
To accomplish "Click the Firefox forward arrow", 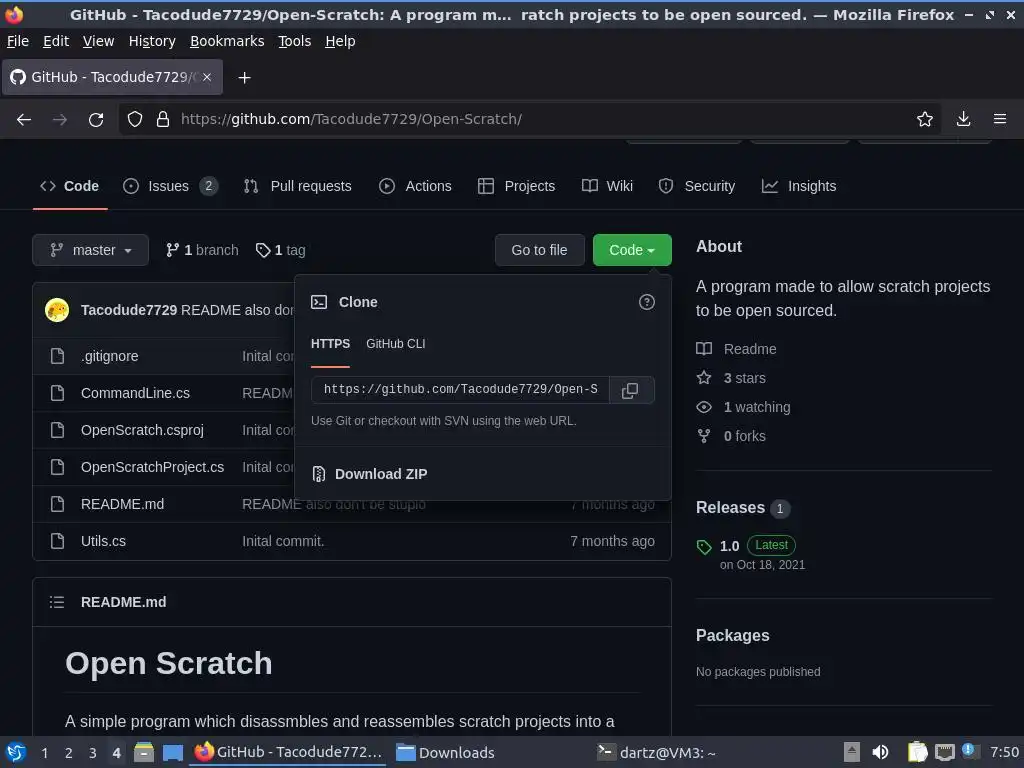I will pos(60,120).
